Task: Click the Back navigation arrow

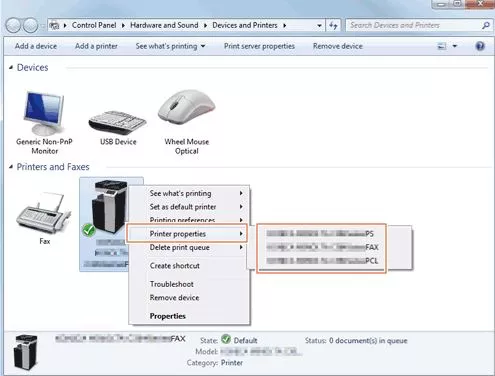Action: pos(13,25)
